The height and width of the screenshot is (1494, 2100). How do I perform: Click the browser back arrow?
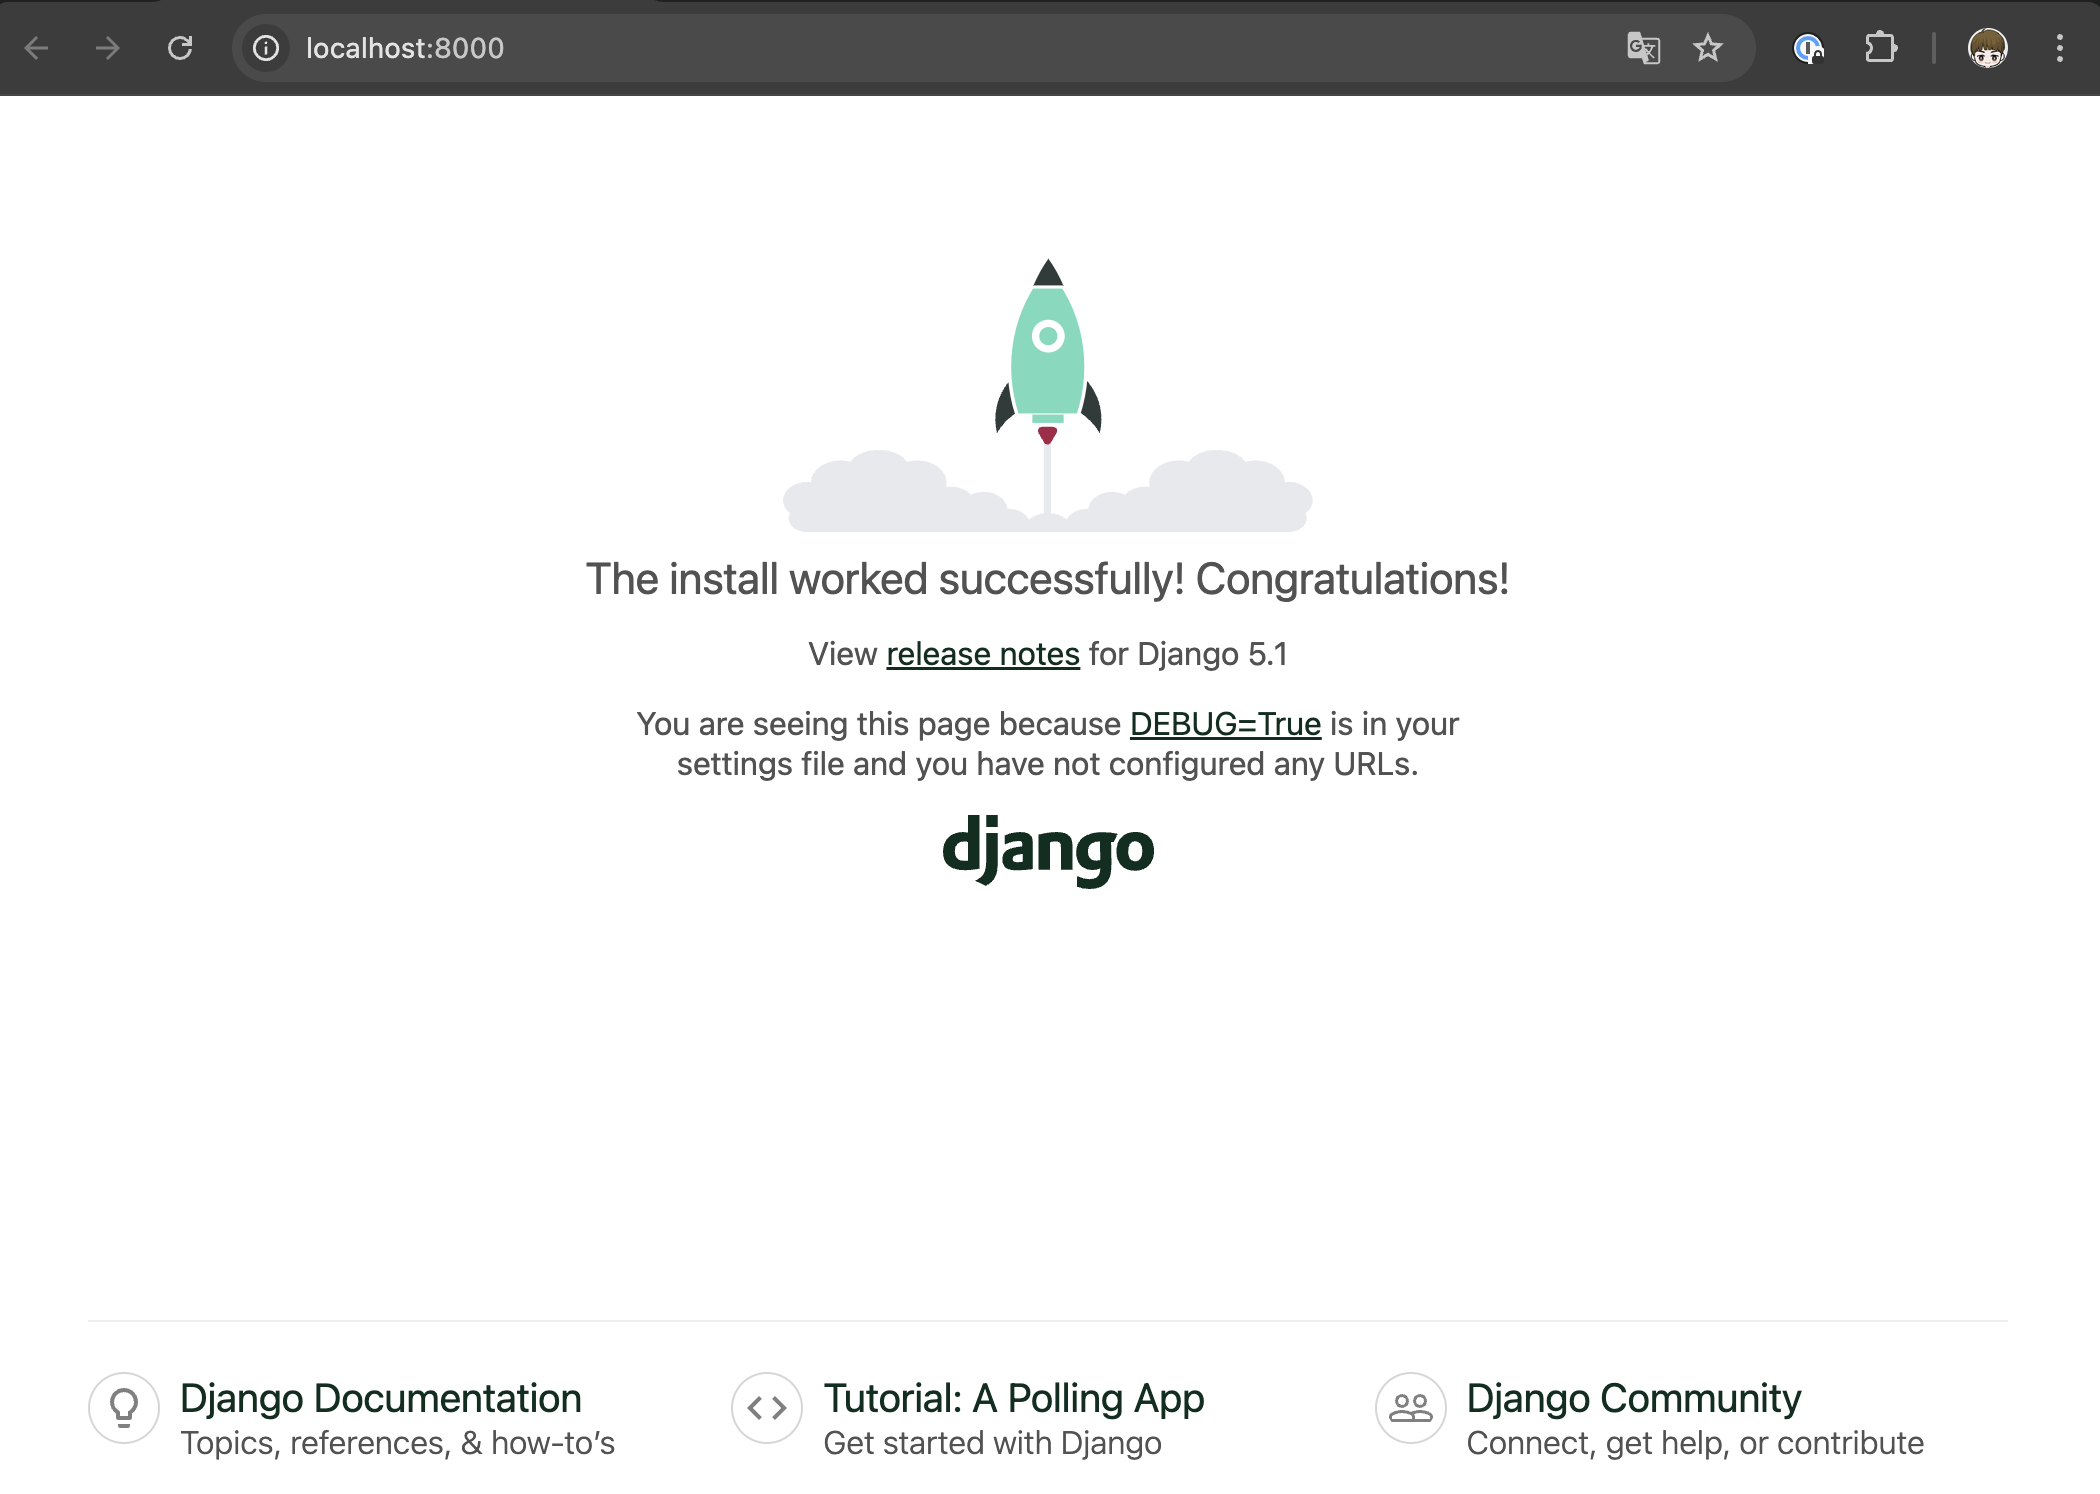pos(37,48)
